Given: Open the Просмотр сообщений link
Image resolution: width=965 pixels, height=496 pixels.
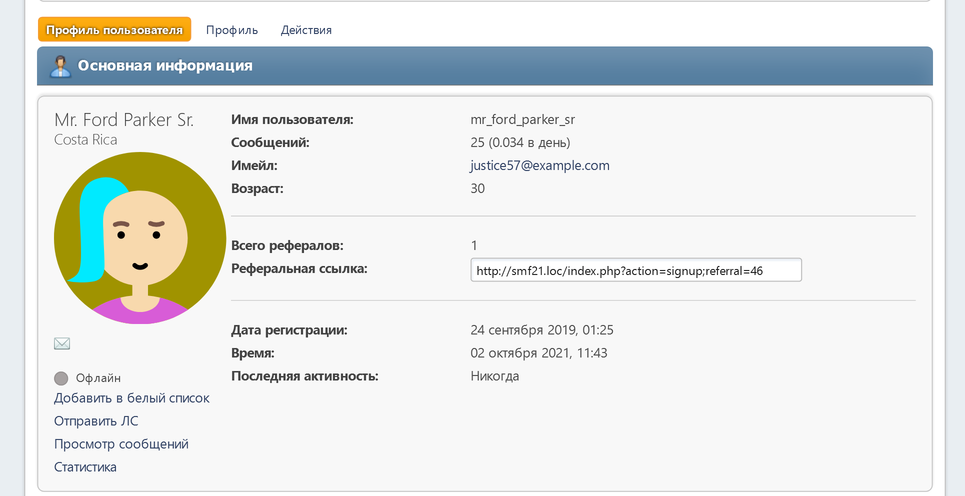Looking at the screenshot, I should coord(121,444).
